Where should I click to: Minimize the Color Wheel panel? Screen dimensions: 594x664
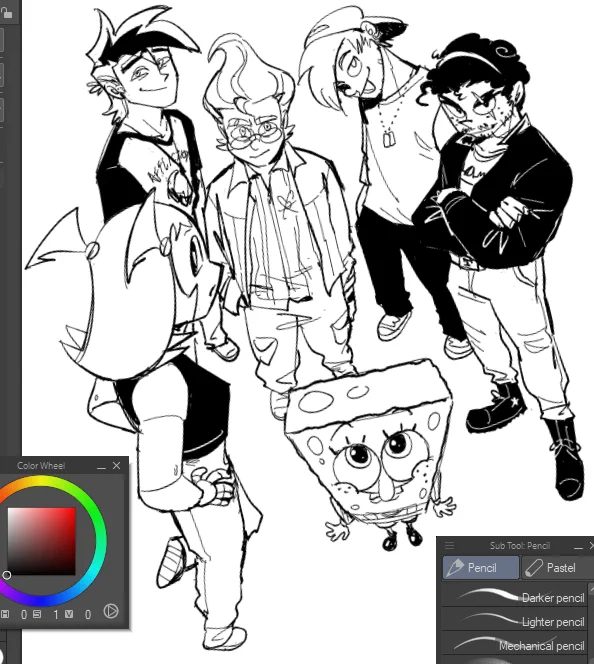[x=101, y=467]
